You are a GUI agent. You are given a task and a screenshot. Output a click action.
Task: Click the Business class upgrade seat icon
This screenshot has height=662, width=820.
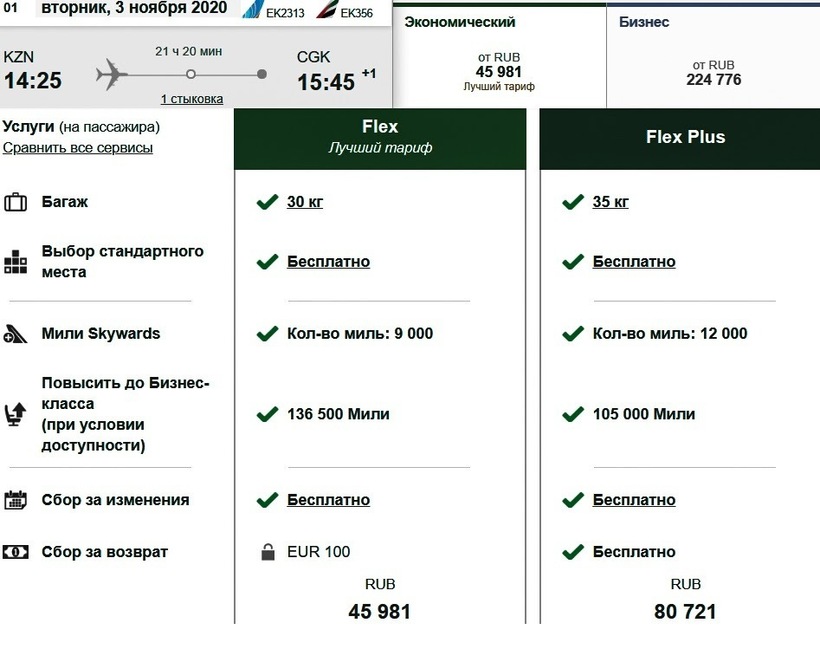click(x=15, y=414)
